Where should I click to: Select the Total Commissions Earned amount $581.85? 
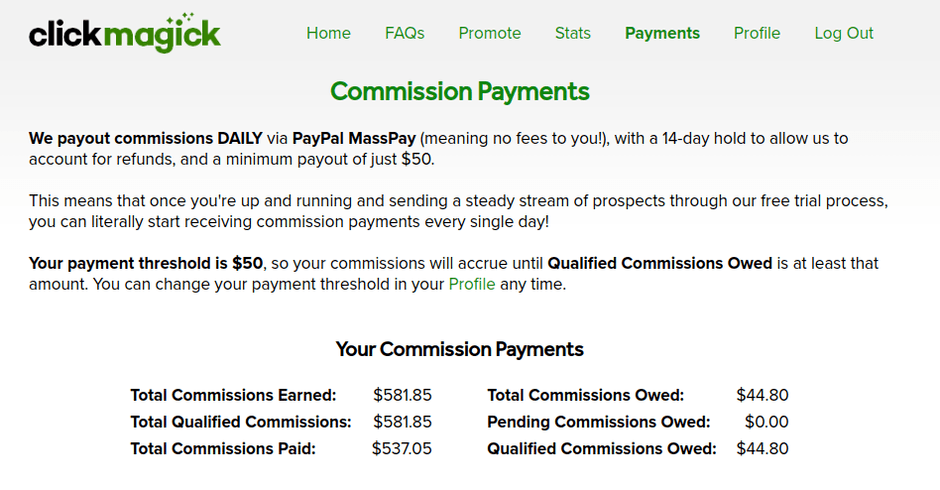coord(402,395)
